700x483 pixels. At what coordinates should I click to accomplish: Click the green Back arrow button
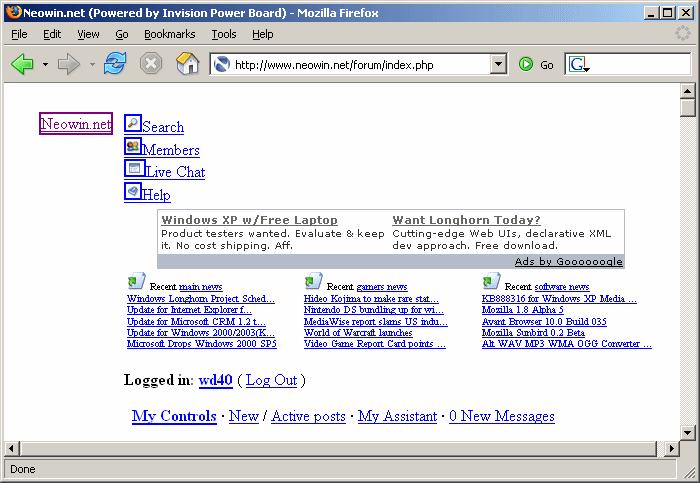point(22,64)
